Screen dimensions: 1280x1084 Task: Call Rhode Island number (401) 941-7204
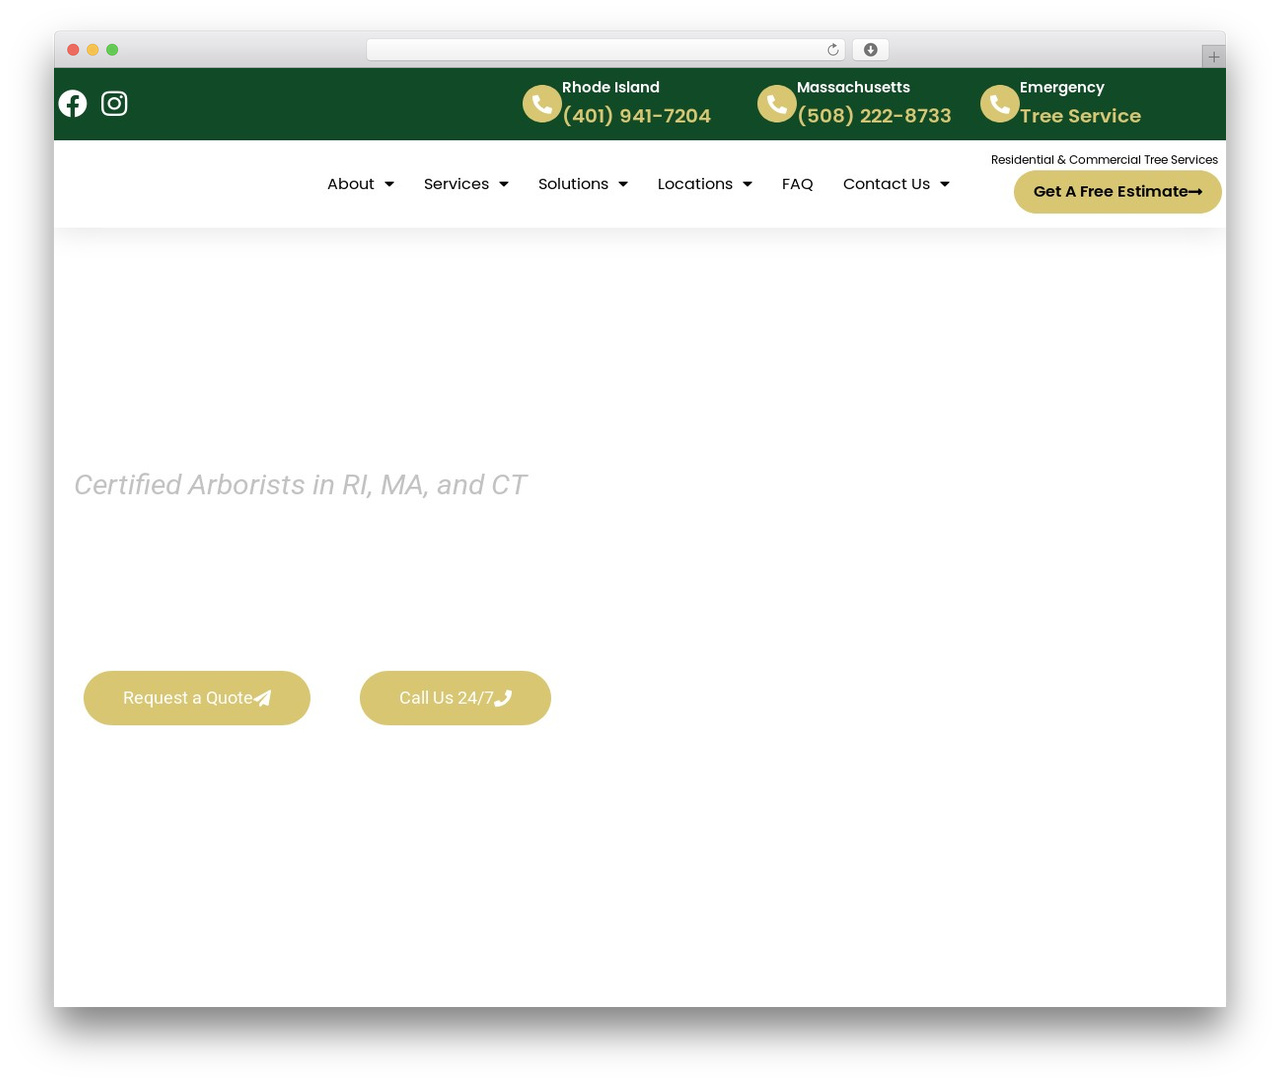637,116
